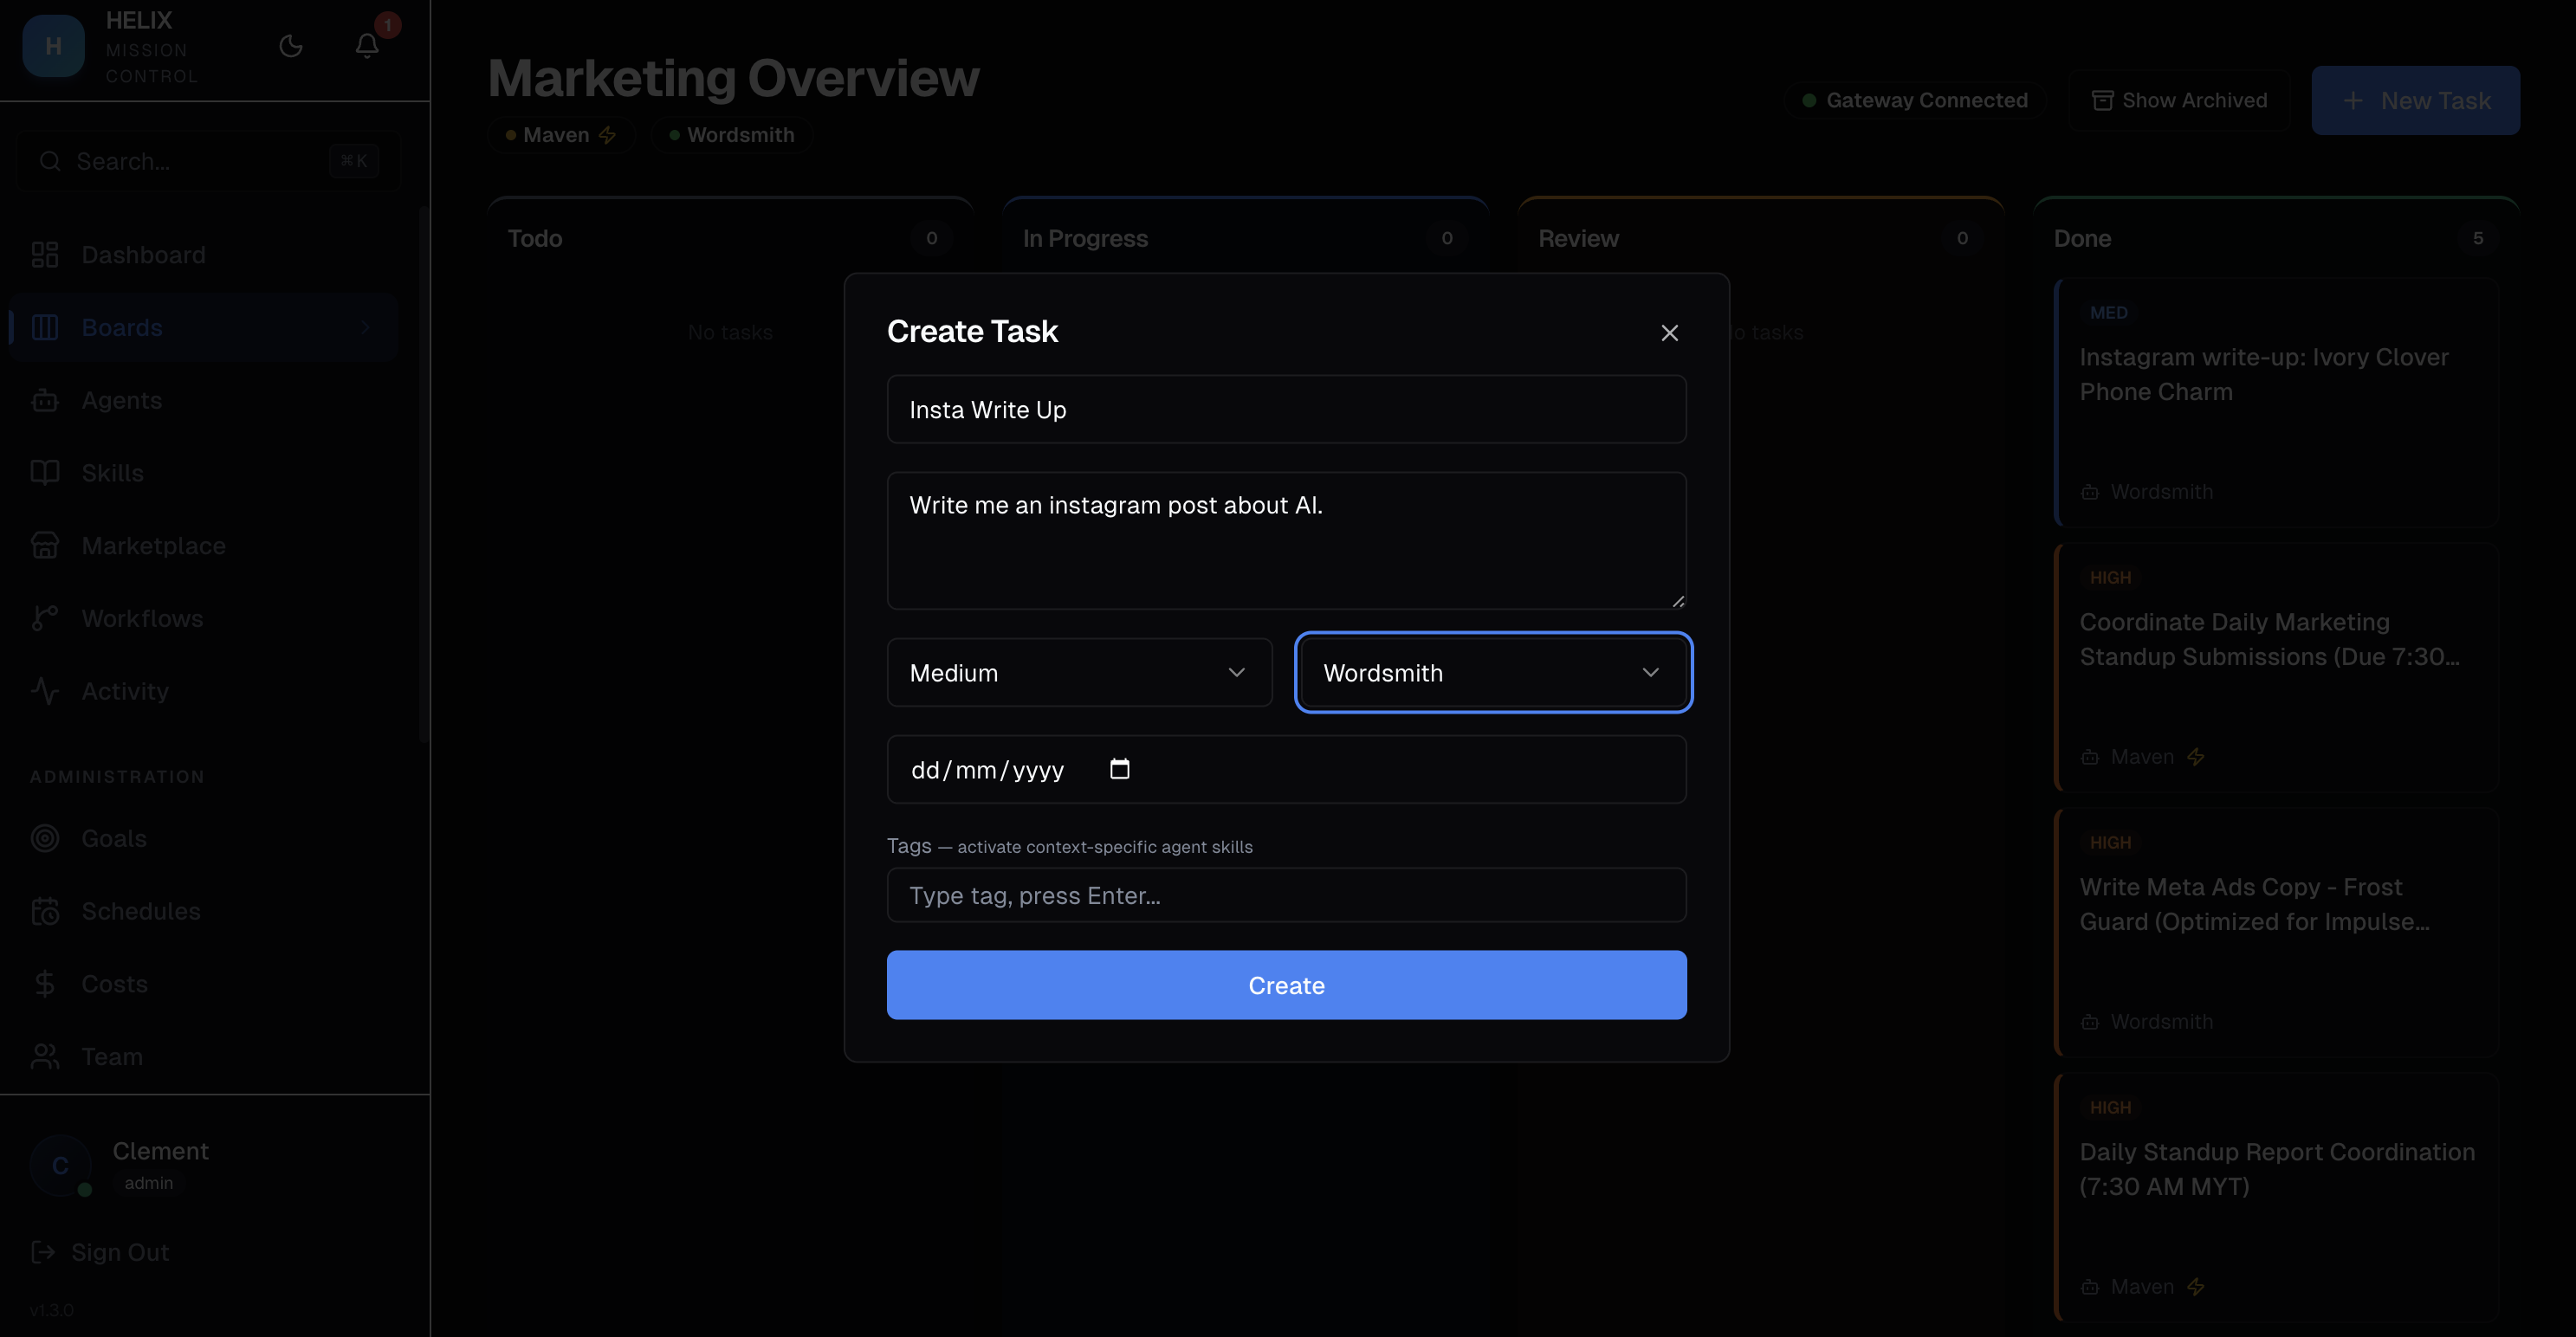The width and height of the screenshot is (2576, 1337).
Task: Select the Wordsmith agent chip
Action: tap(731, 135)
